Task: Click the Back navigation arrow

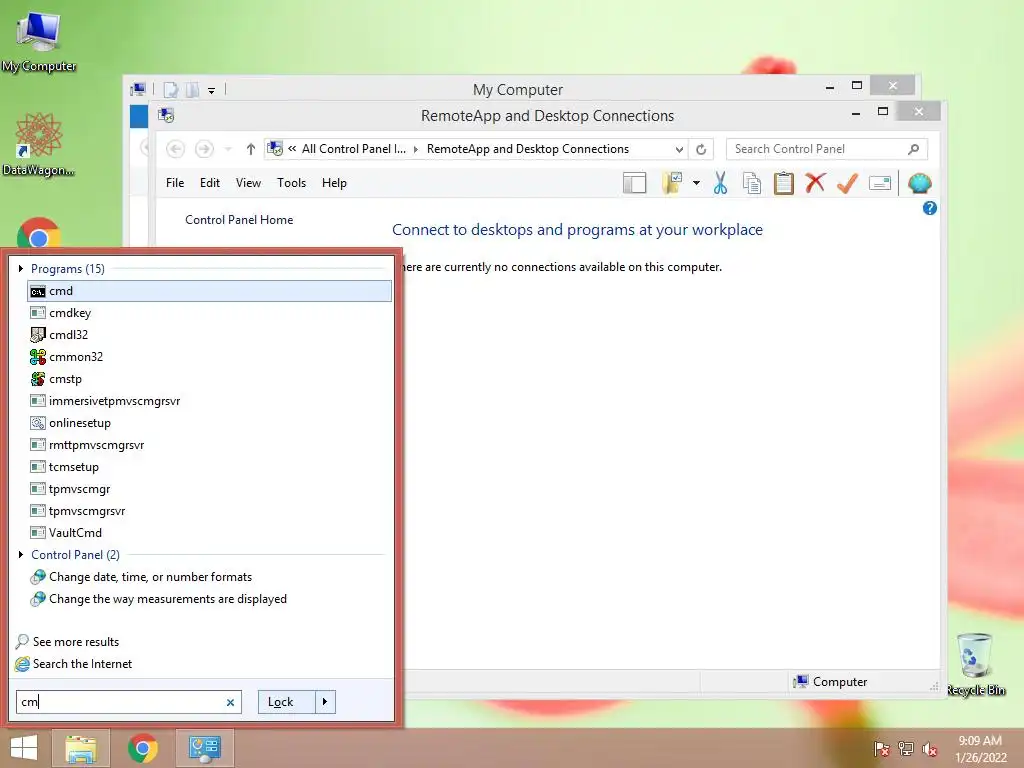Action: 175,150
